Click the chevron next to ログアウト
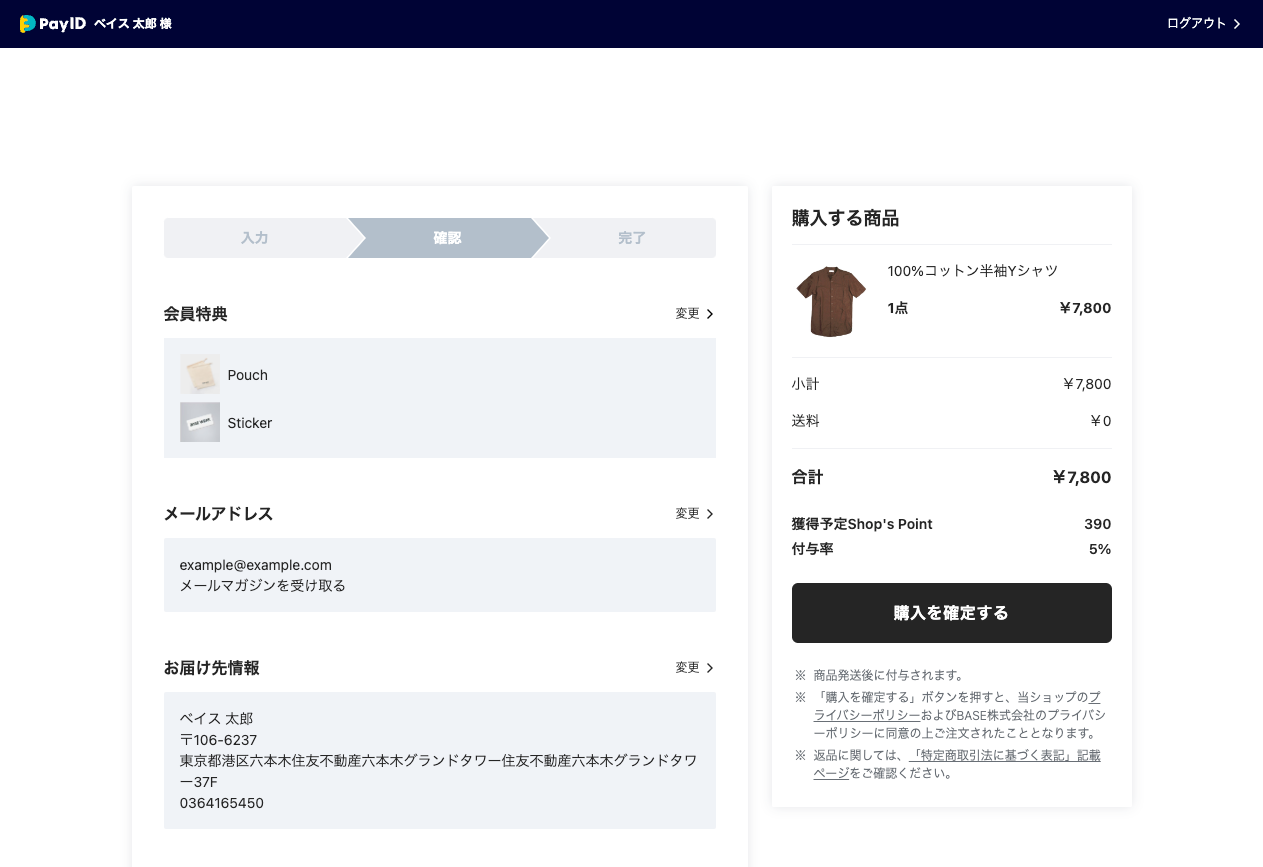The width and height of the screenshot is (1263, 867). (x=1237, y=24)
